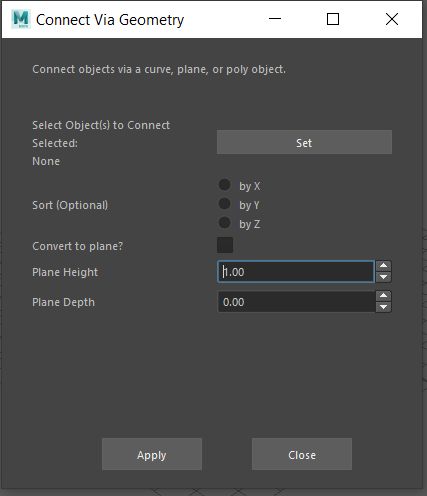Select the 'by X' sort radio button

[224, 185]
